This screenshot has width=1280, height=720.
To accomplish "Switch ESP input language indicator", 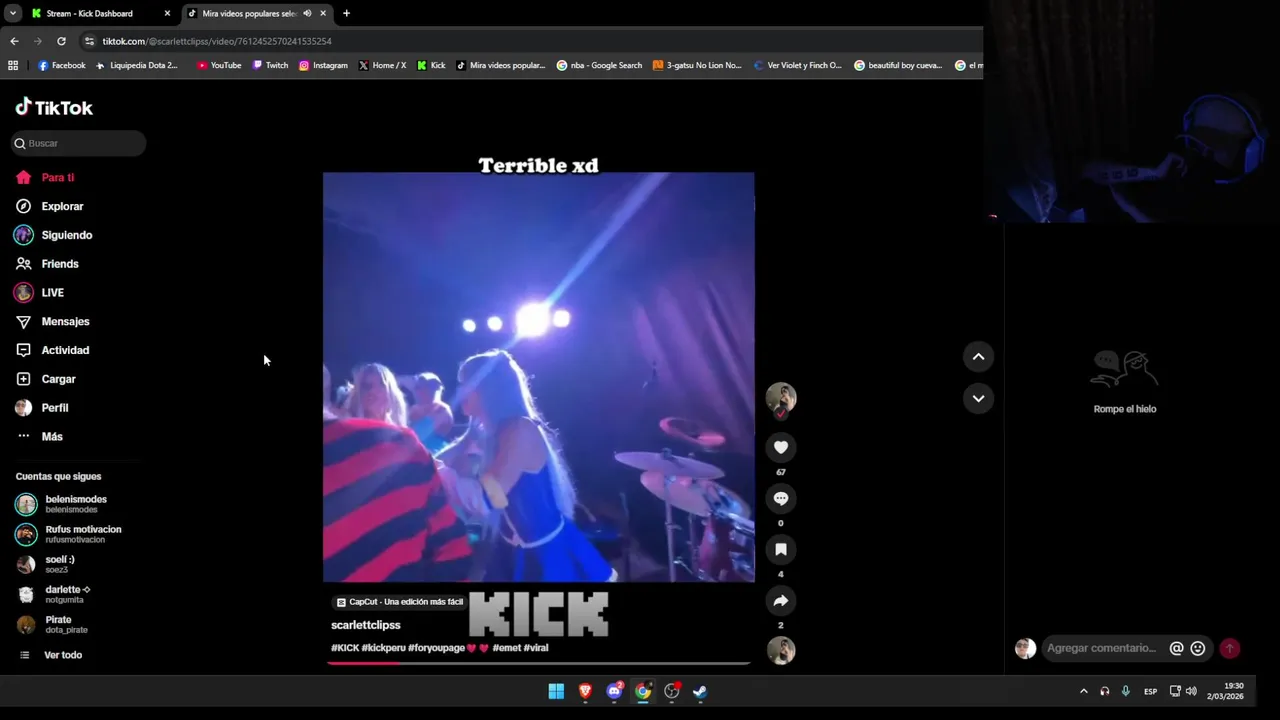I will 1151,691.
